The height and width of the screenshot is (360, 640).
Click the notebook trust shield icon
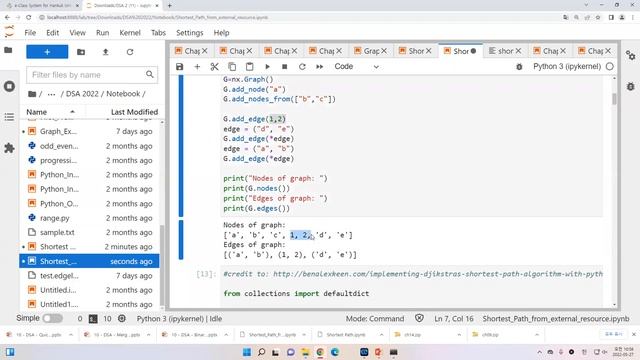pyautogui.click(x=419, y=318)
